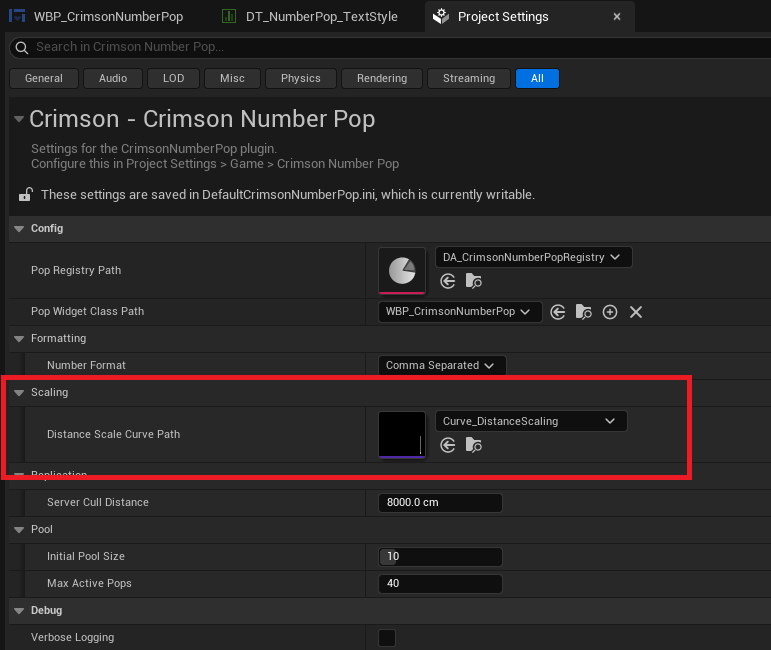Use selected asset for Pop Widget Class Path

pos(558,312)
